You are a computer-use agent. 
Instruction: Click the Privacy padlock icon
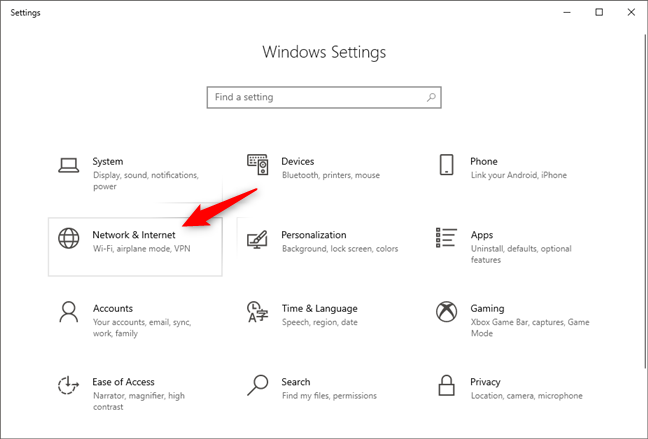(x=446, y=385)
